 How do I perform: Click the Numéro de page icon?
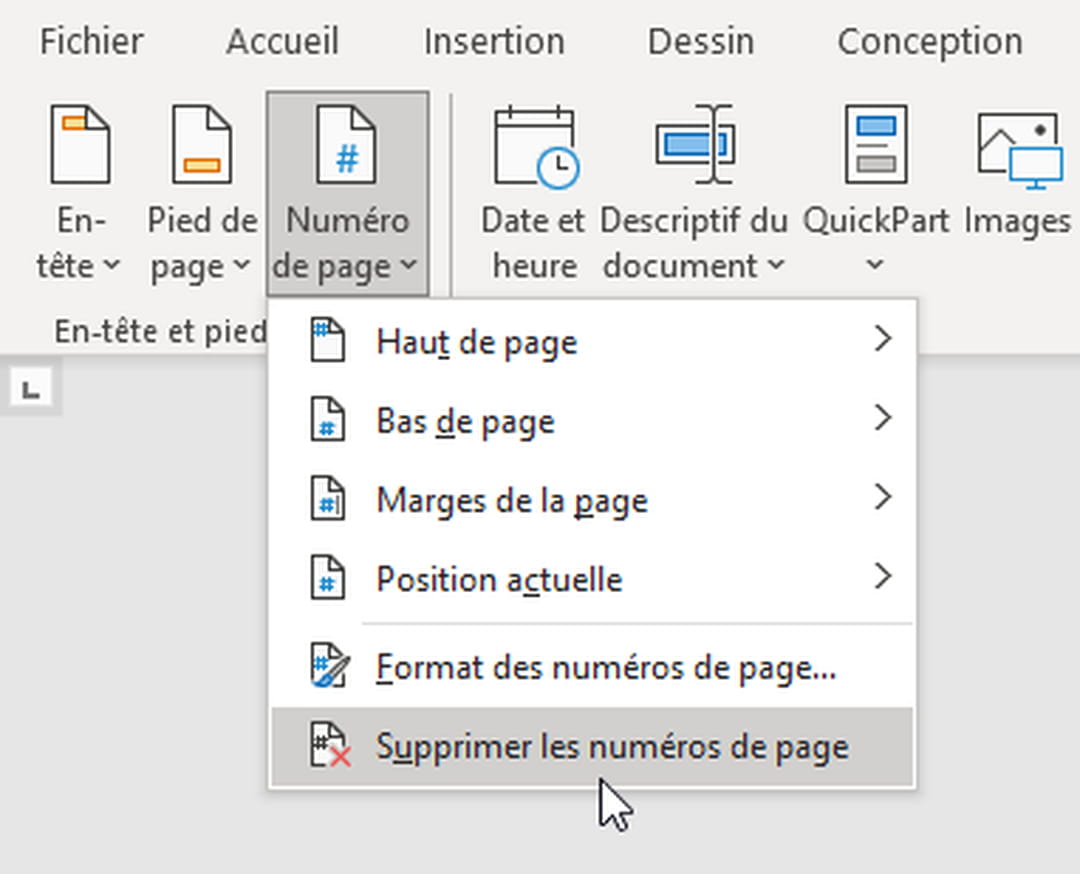[x=346, y=145]
